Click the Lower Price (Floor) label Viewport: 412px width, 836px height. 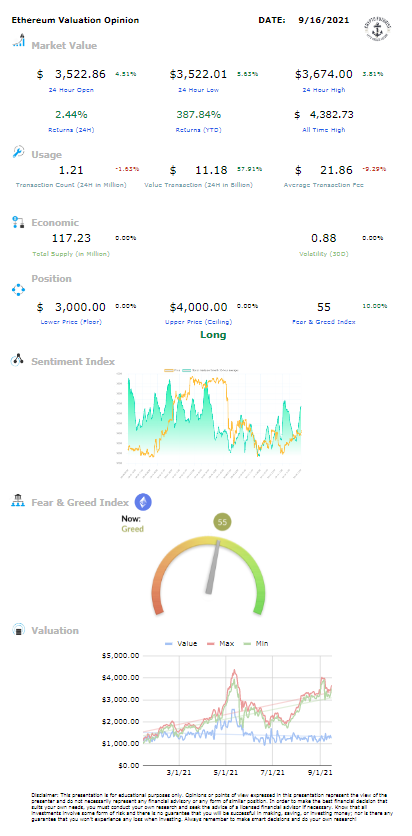(71, 322)
